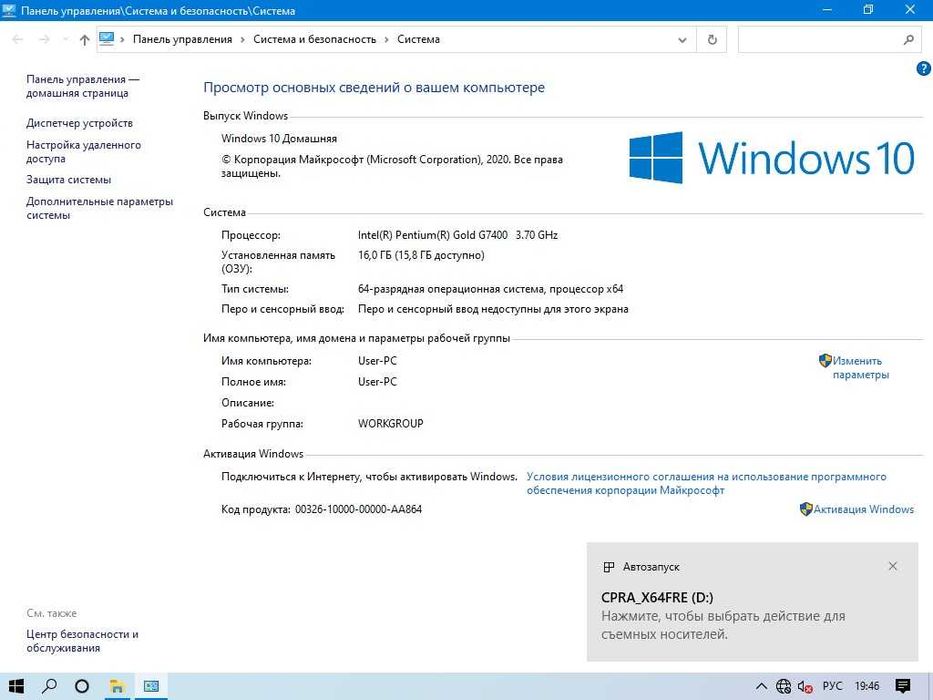Click 'Windows 10 Домашняя' edition text

click(279, 139)
